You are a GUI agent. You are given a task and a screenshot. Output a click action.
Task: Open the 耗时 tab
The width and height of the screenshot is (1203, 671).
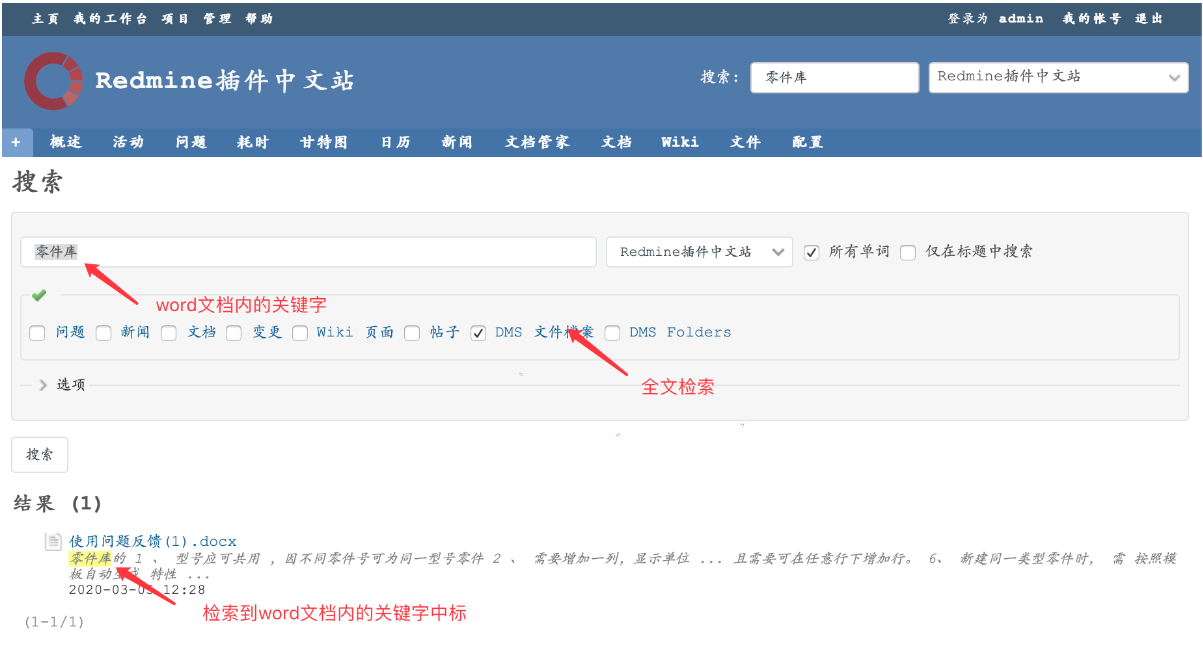pyautogui.click(x=253, y=142)
